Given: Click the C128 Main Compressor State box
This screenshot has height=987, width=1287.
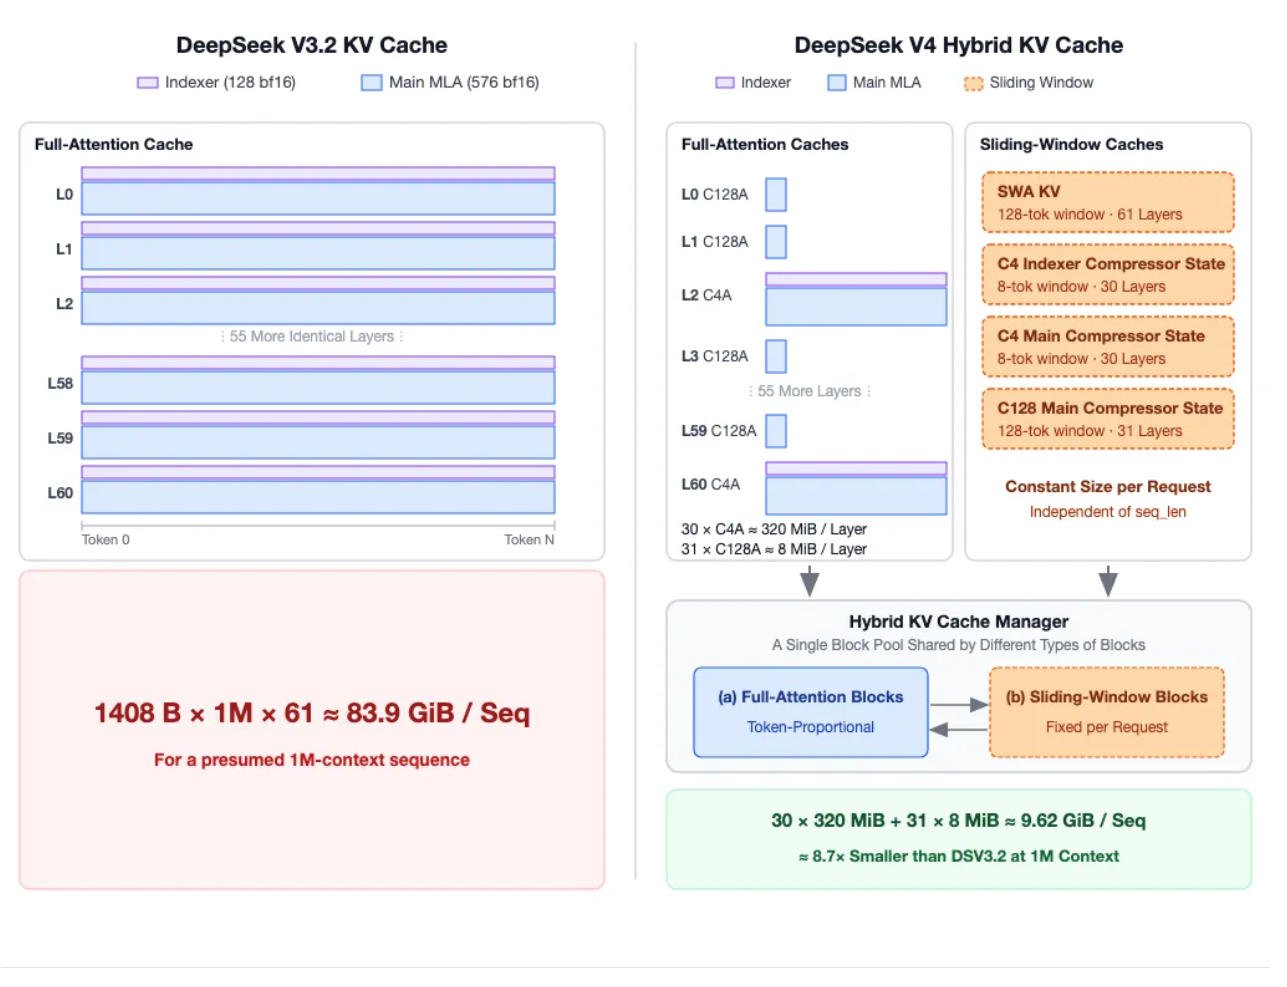Looking at the screenshot, I should coord(1108,419).
